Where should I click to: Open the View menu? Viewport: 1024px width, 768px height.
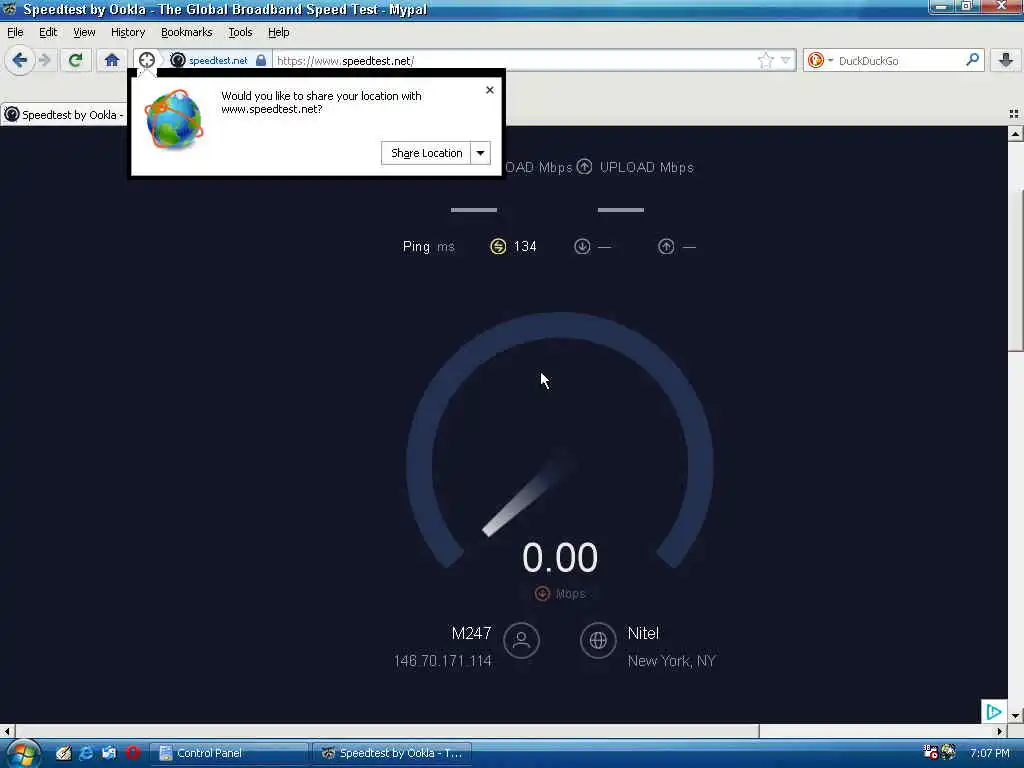point(84,32)
